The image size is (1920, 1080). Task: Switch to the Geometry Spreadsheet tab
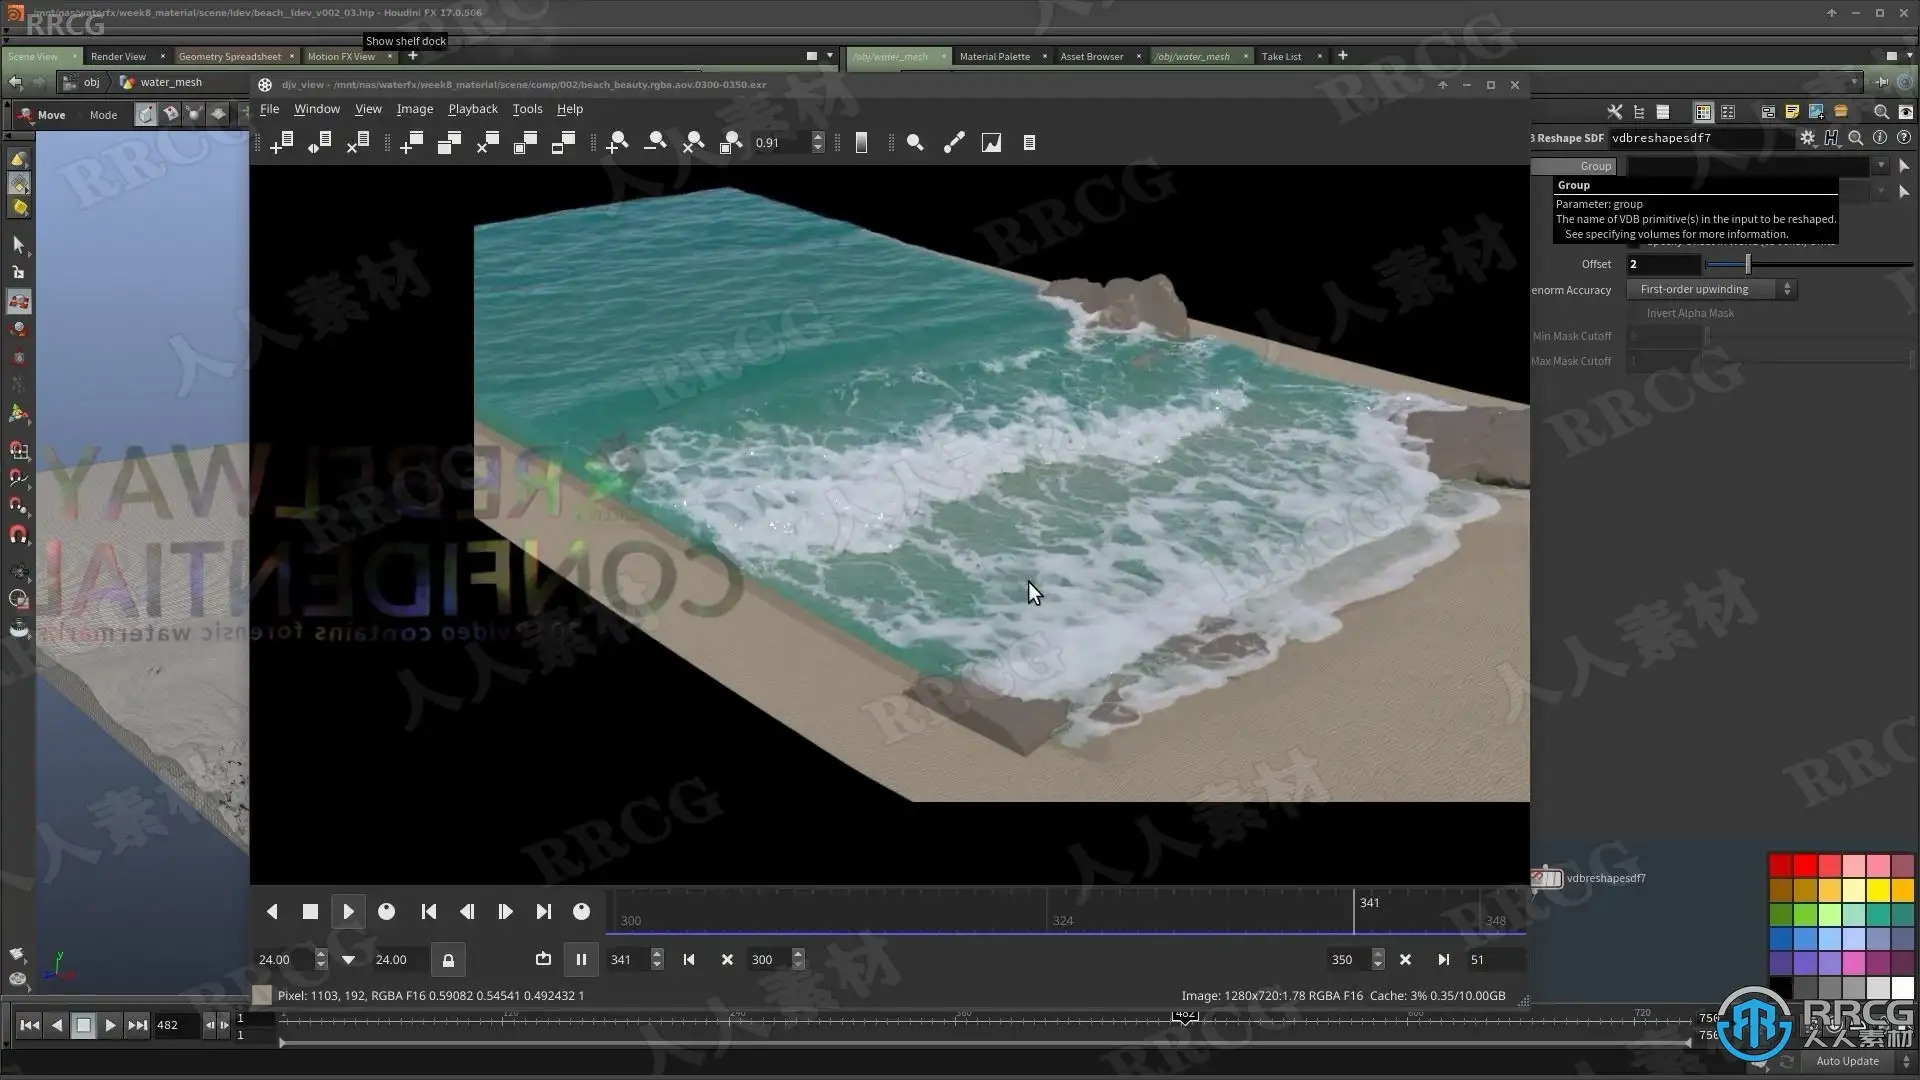click(229, 56)
